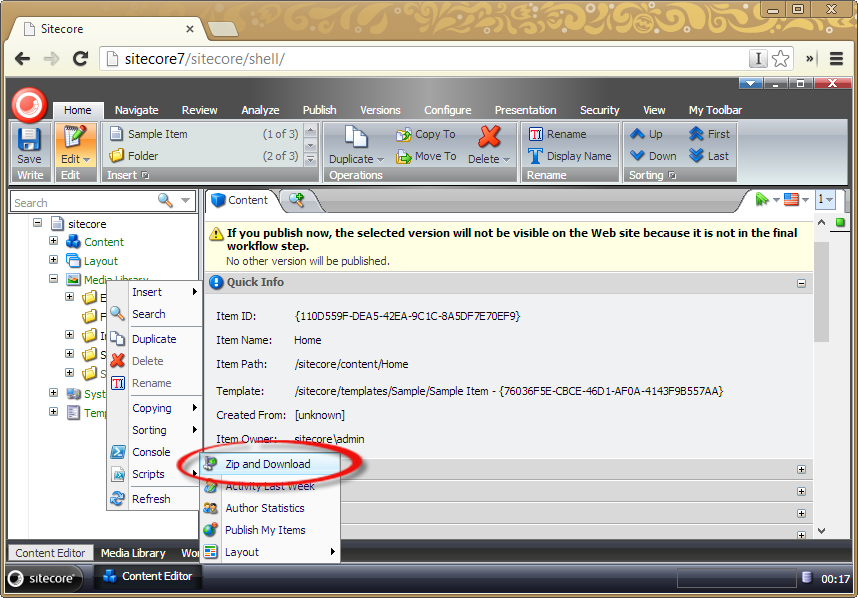Open the language flag dropdown
This screenshot has height=598, width=858.
point(796,200)
